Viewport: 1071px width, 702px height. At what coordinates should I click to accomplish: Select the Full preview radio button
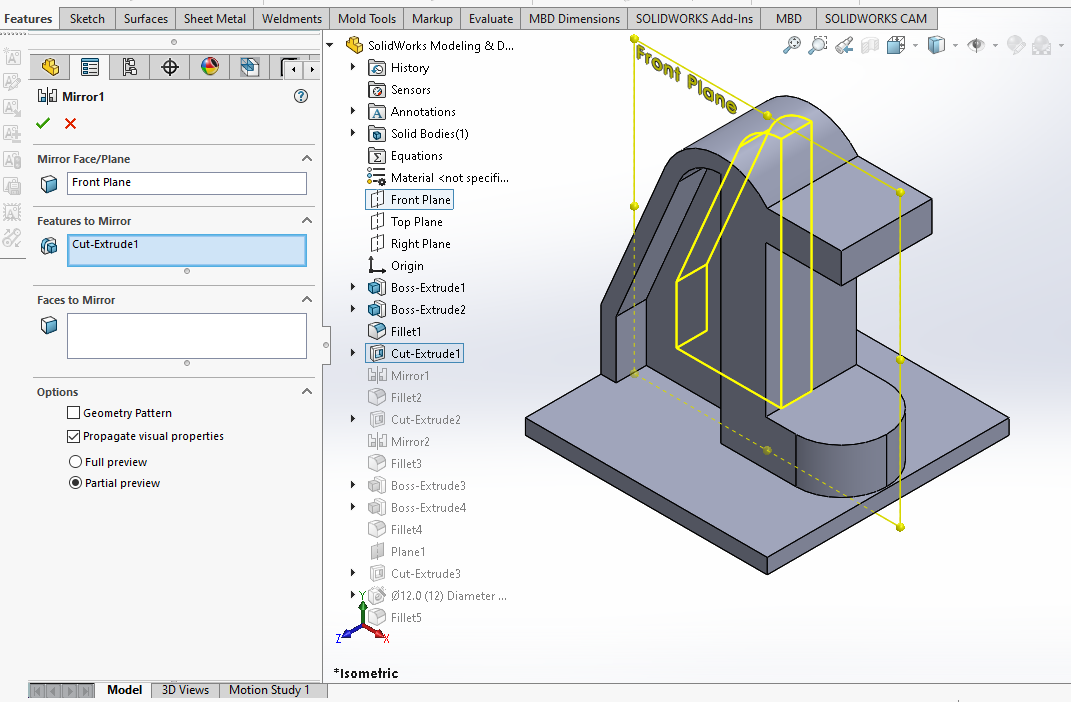click(75, 462)
